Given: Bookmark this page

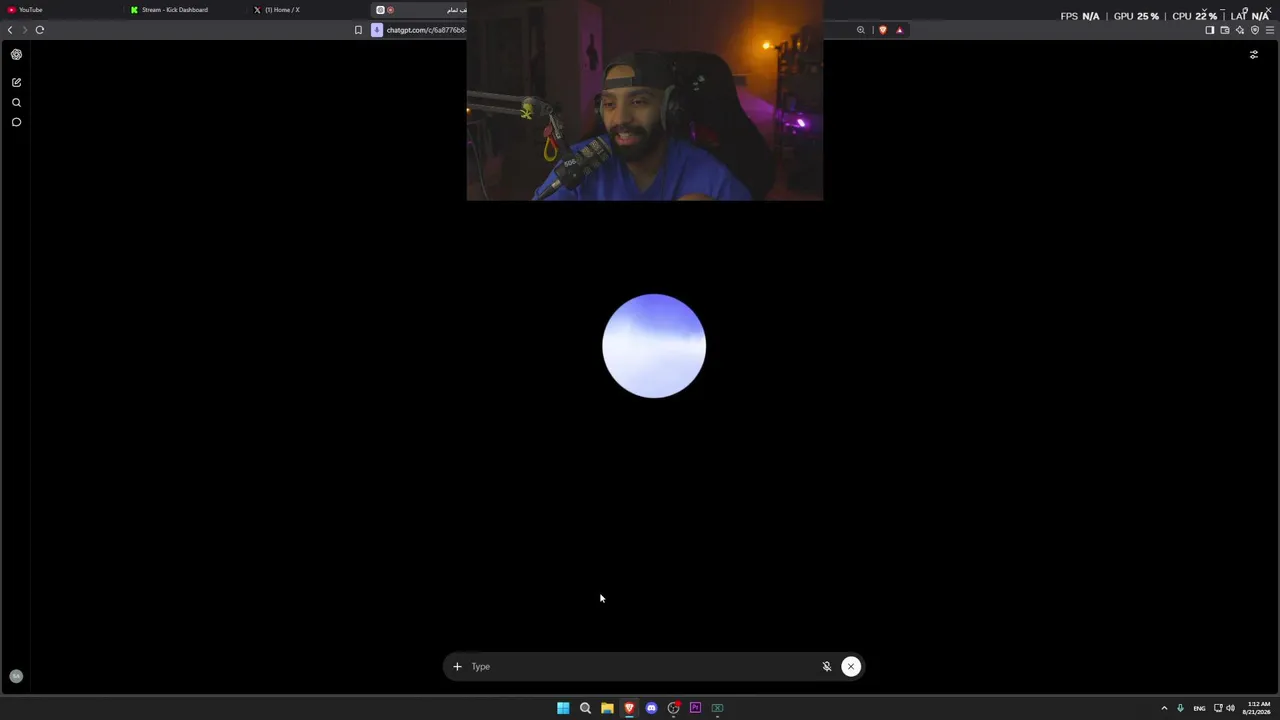Looking at the screenshot, I should tap(358, 30).
